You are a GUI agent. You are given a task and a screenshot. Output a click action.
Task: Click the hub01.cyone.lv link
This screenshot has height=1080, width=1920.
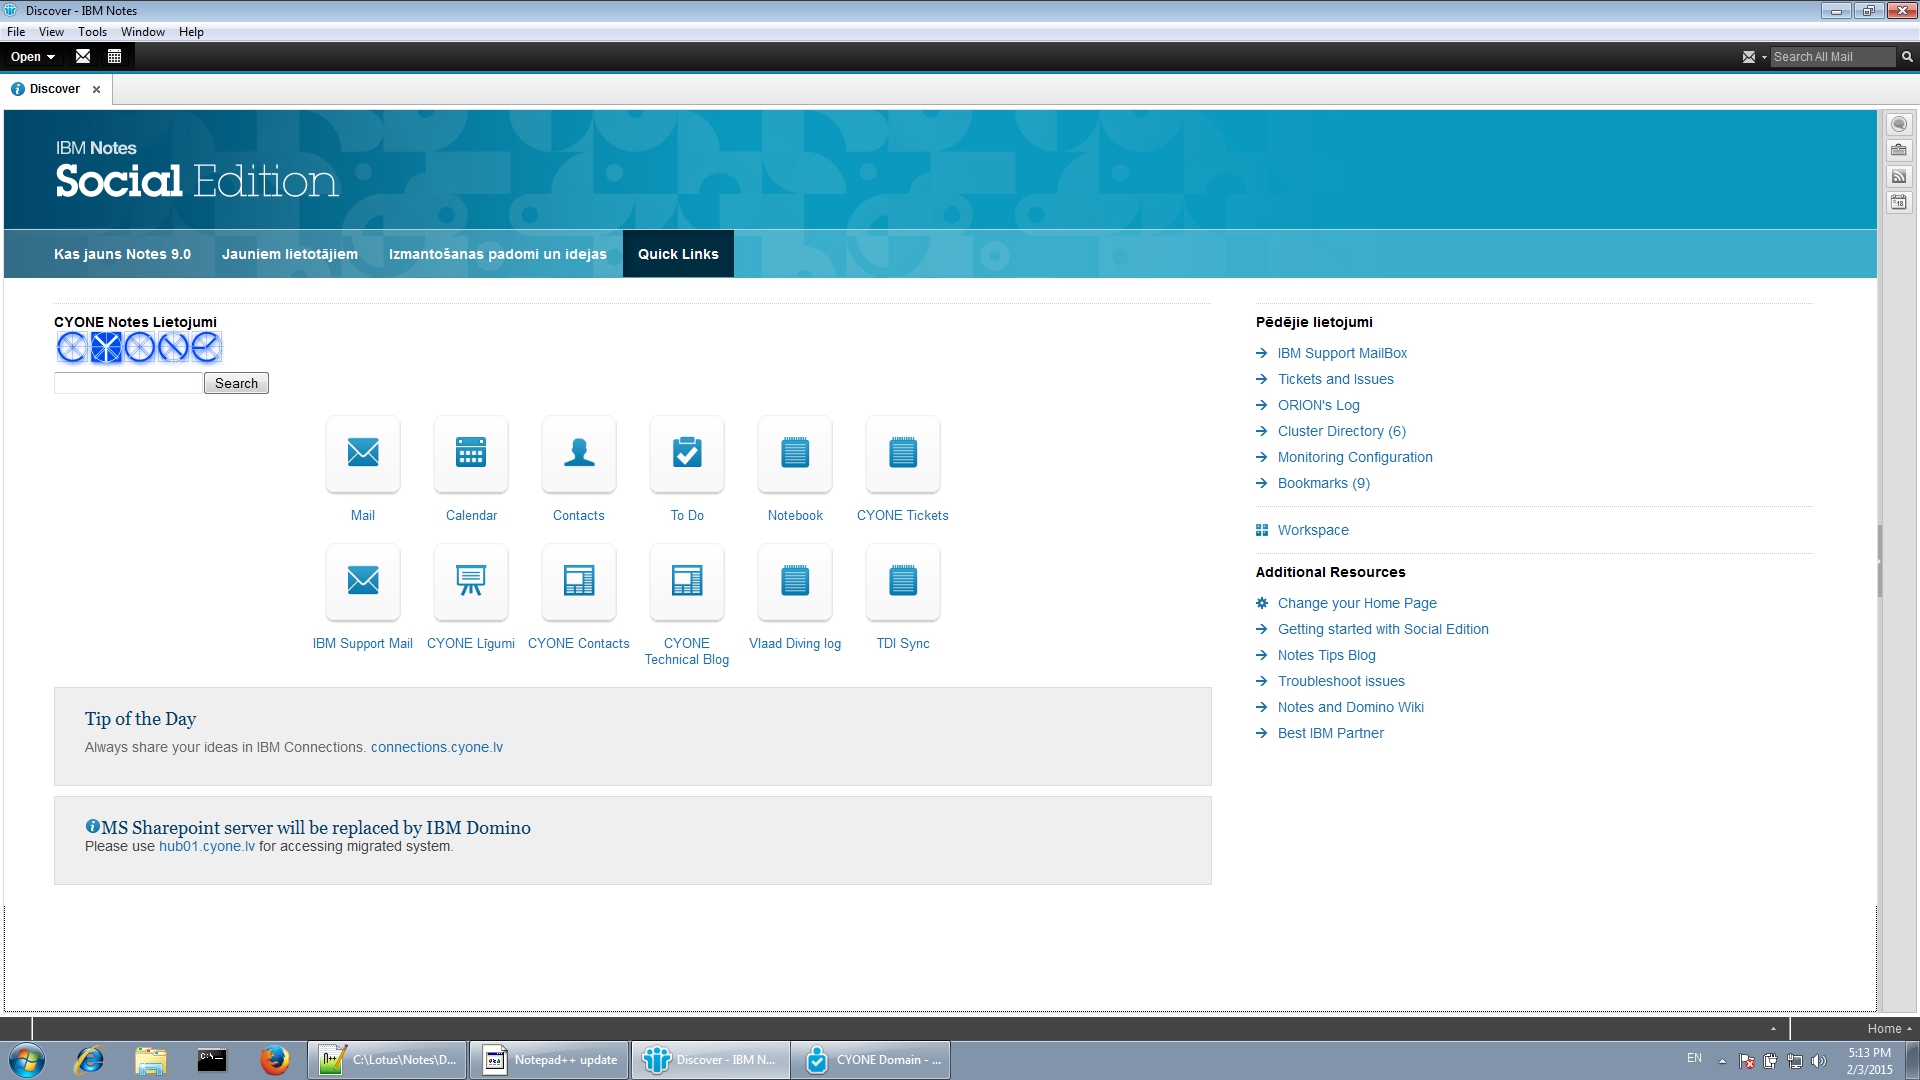pyautogui.click(x=206, y=845)
